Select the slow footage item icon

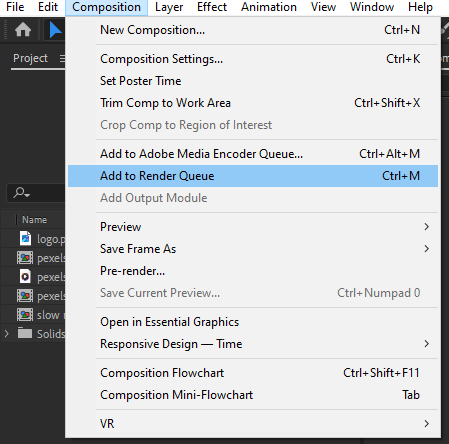pyautogui.click(x=25, y=315)
